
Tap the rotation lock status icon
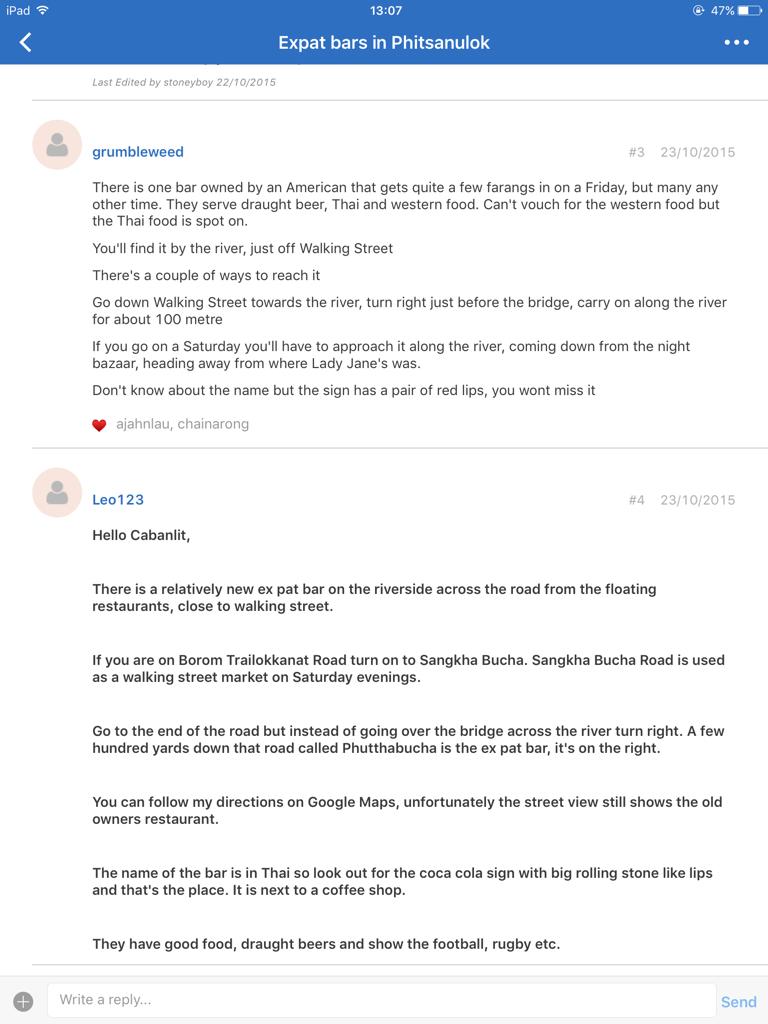698,10
